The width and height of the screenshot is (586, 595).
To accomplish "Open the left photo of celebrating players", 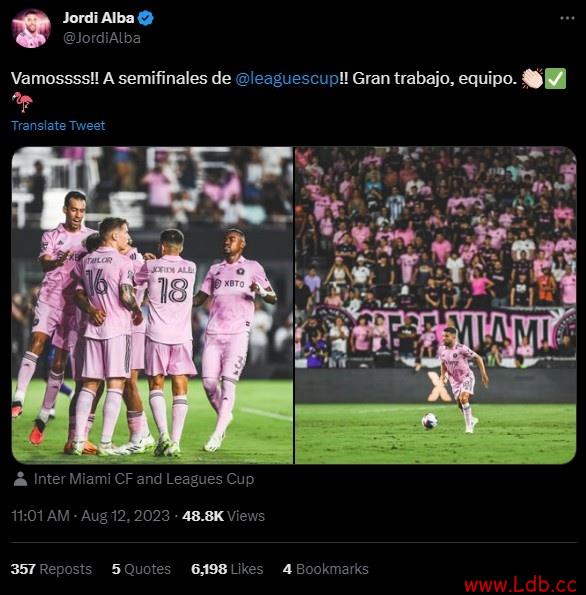I will click(152, 305).
